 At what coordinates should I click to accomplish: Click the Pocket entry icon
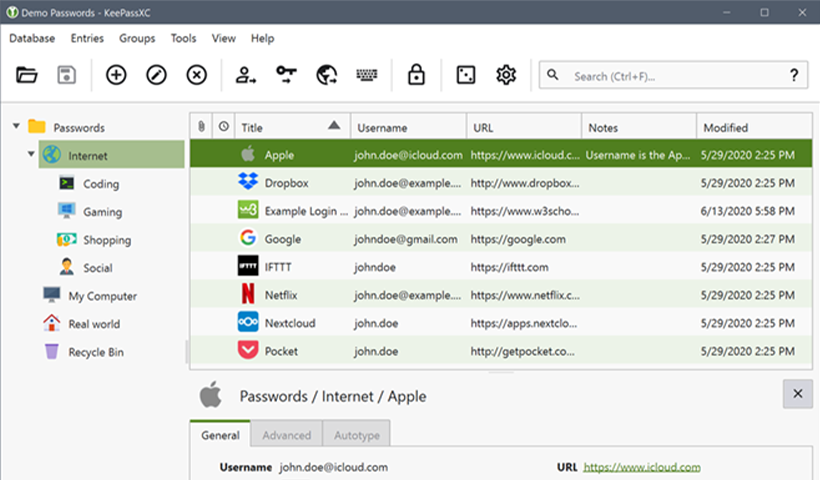(248, 350)
